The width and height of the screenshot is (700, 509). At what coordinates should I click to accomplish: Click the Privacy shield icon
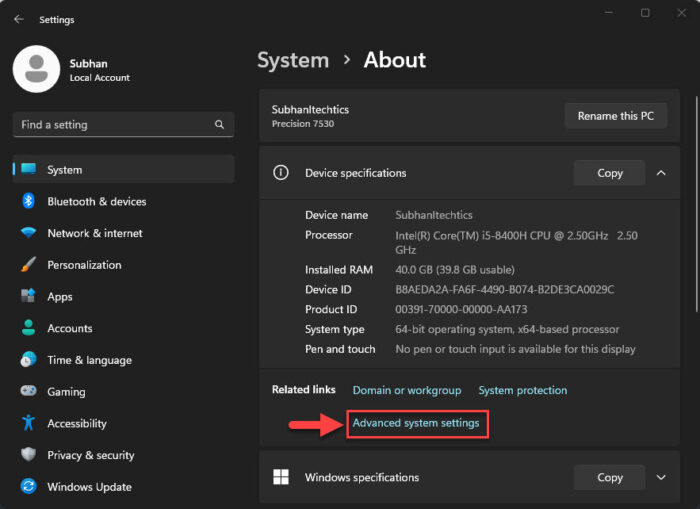click(29, 455)
